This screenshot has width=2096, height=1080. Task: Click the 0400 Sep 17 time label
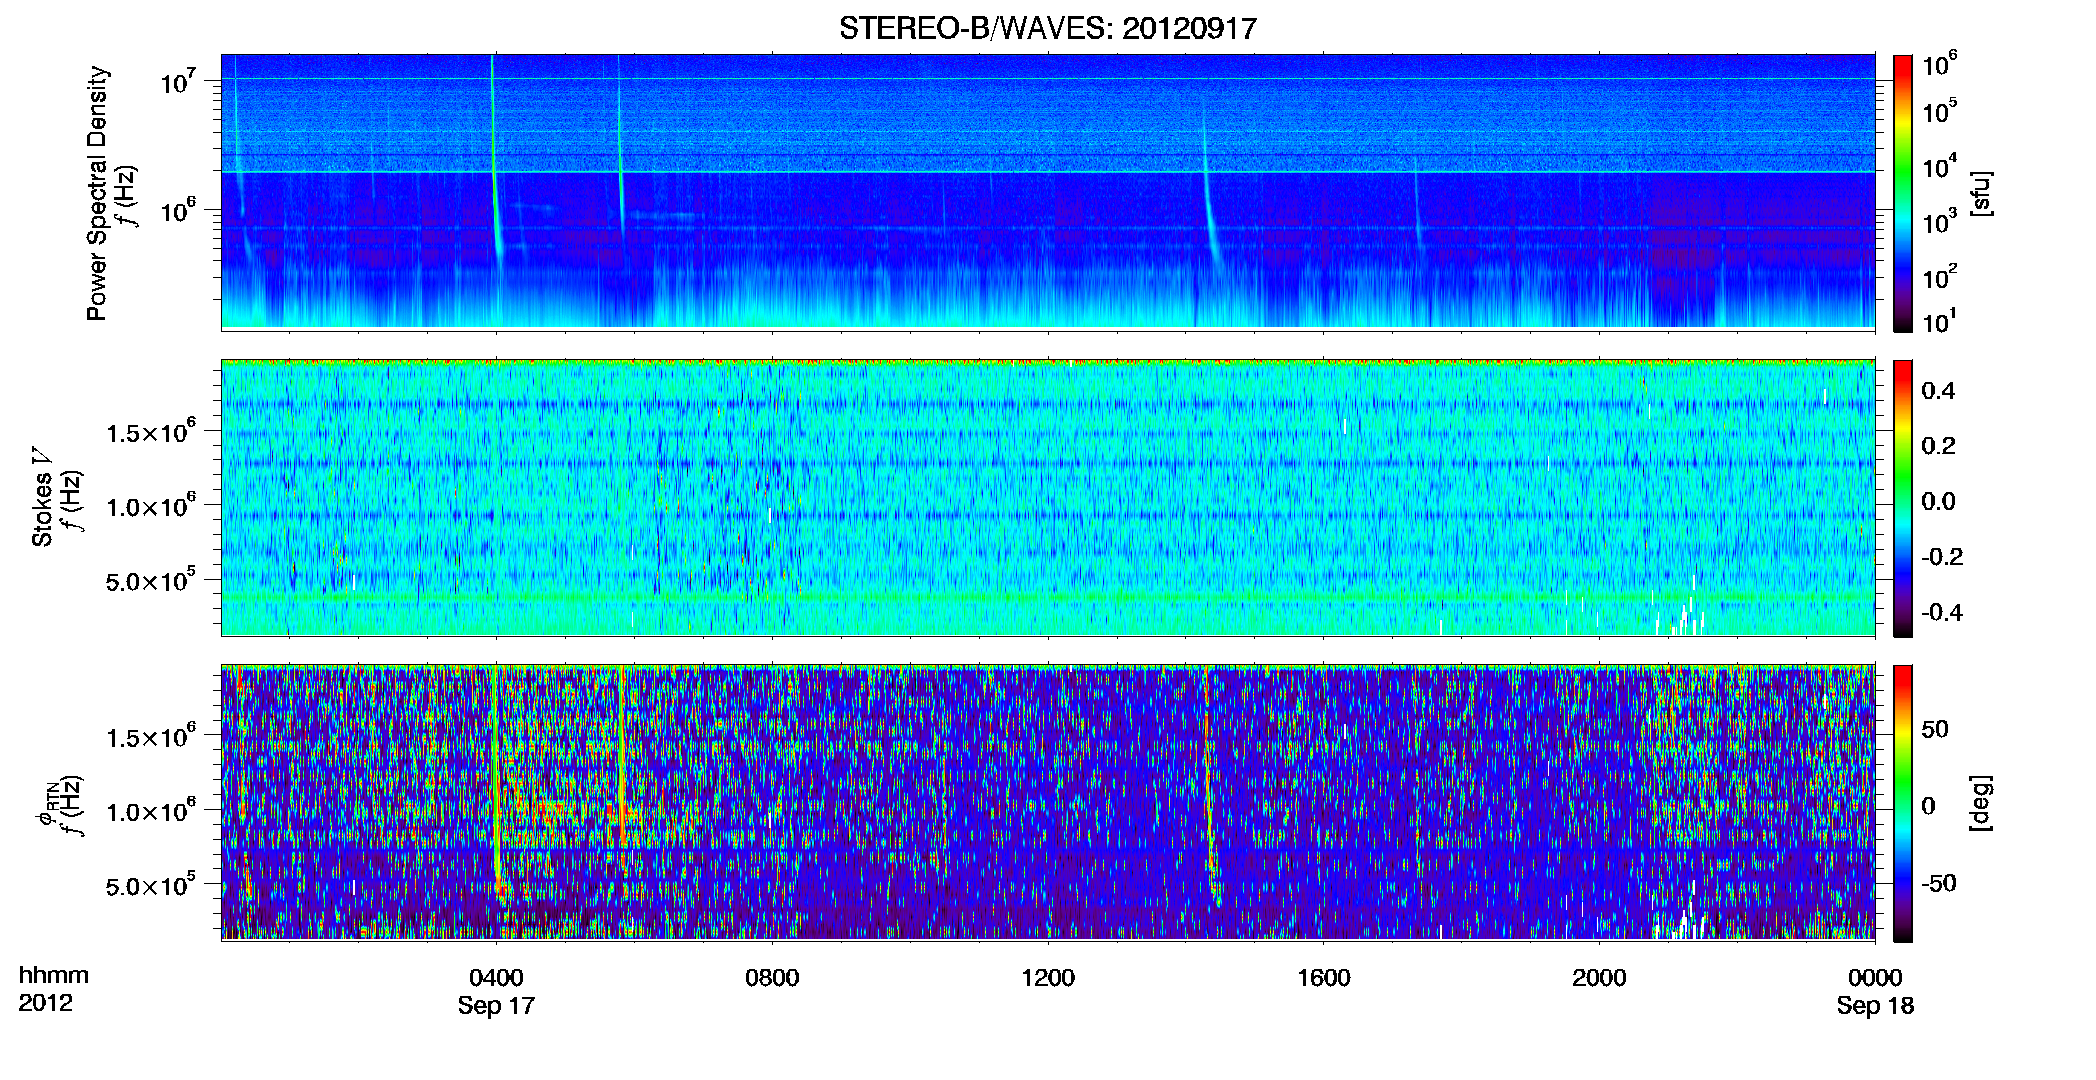click(496, 991)
